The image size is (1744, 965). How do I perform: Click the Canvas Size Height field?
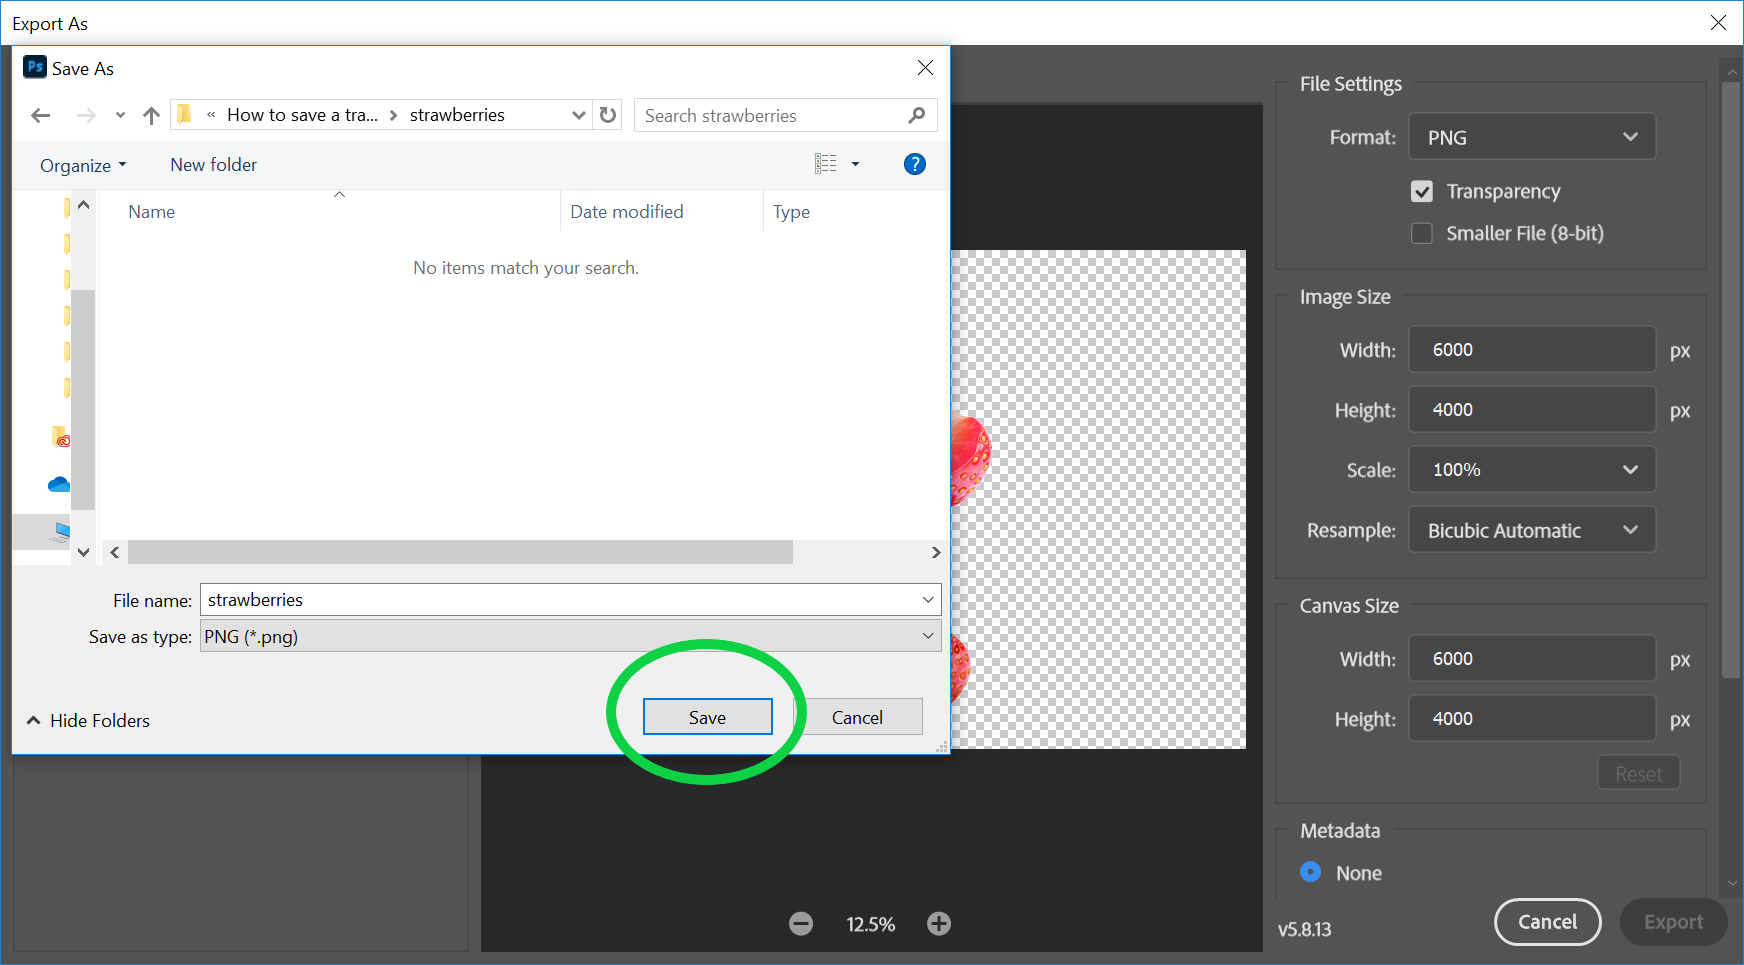(x=1532, y=718)
